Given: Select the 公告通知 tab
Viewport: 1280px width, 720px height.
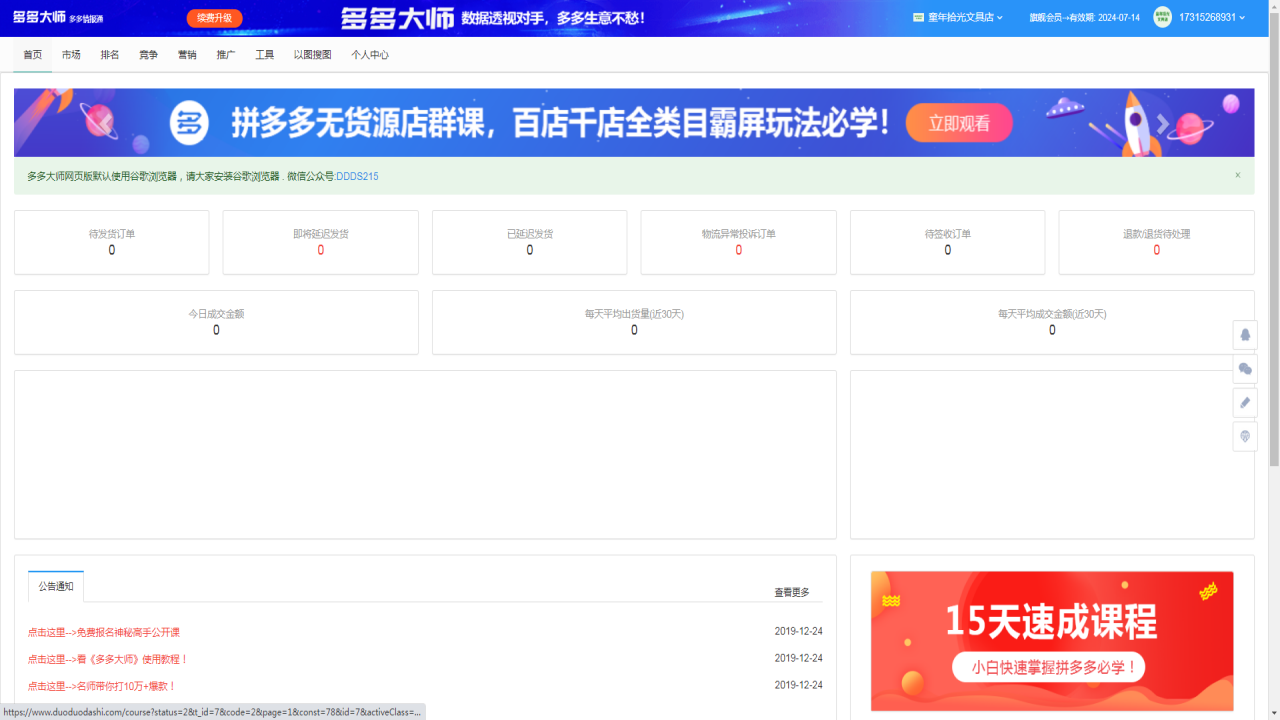Looking at the screenshot, I should click(x=56, y=587).
